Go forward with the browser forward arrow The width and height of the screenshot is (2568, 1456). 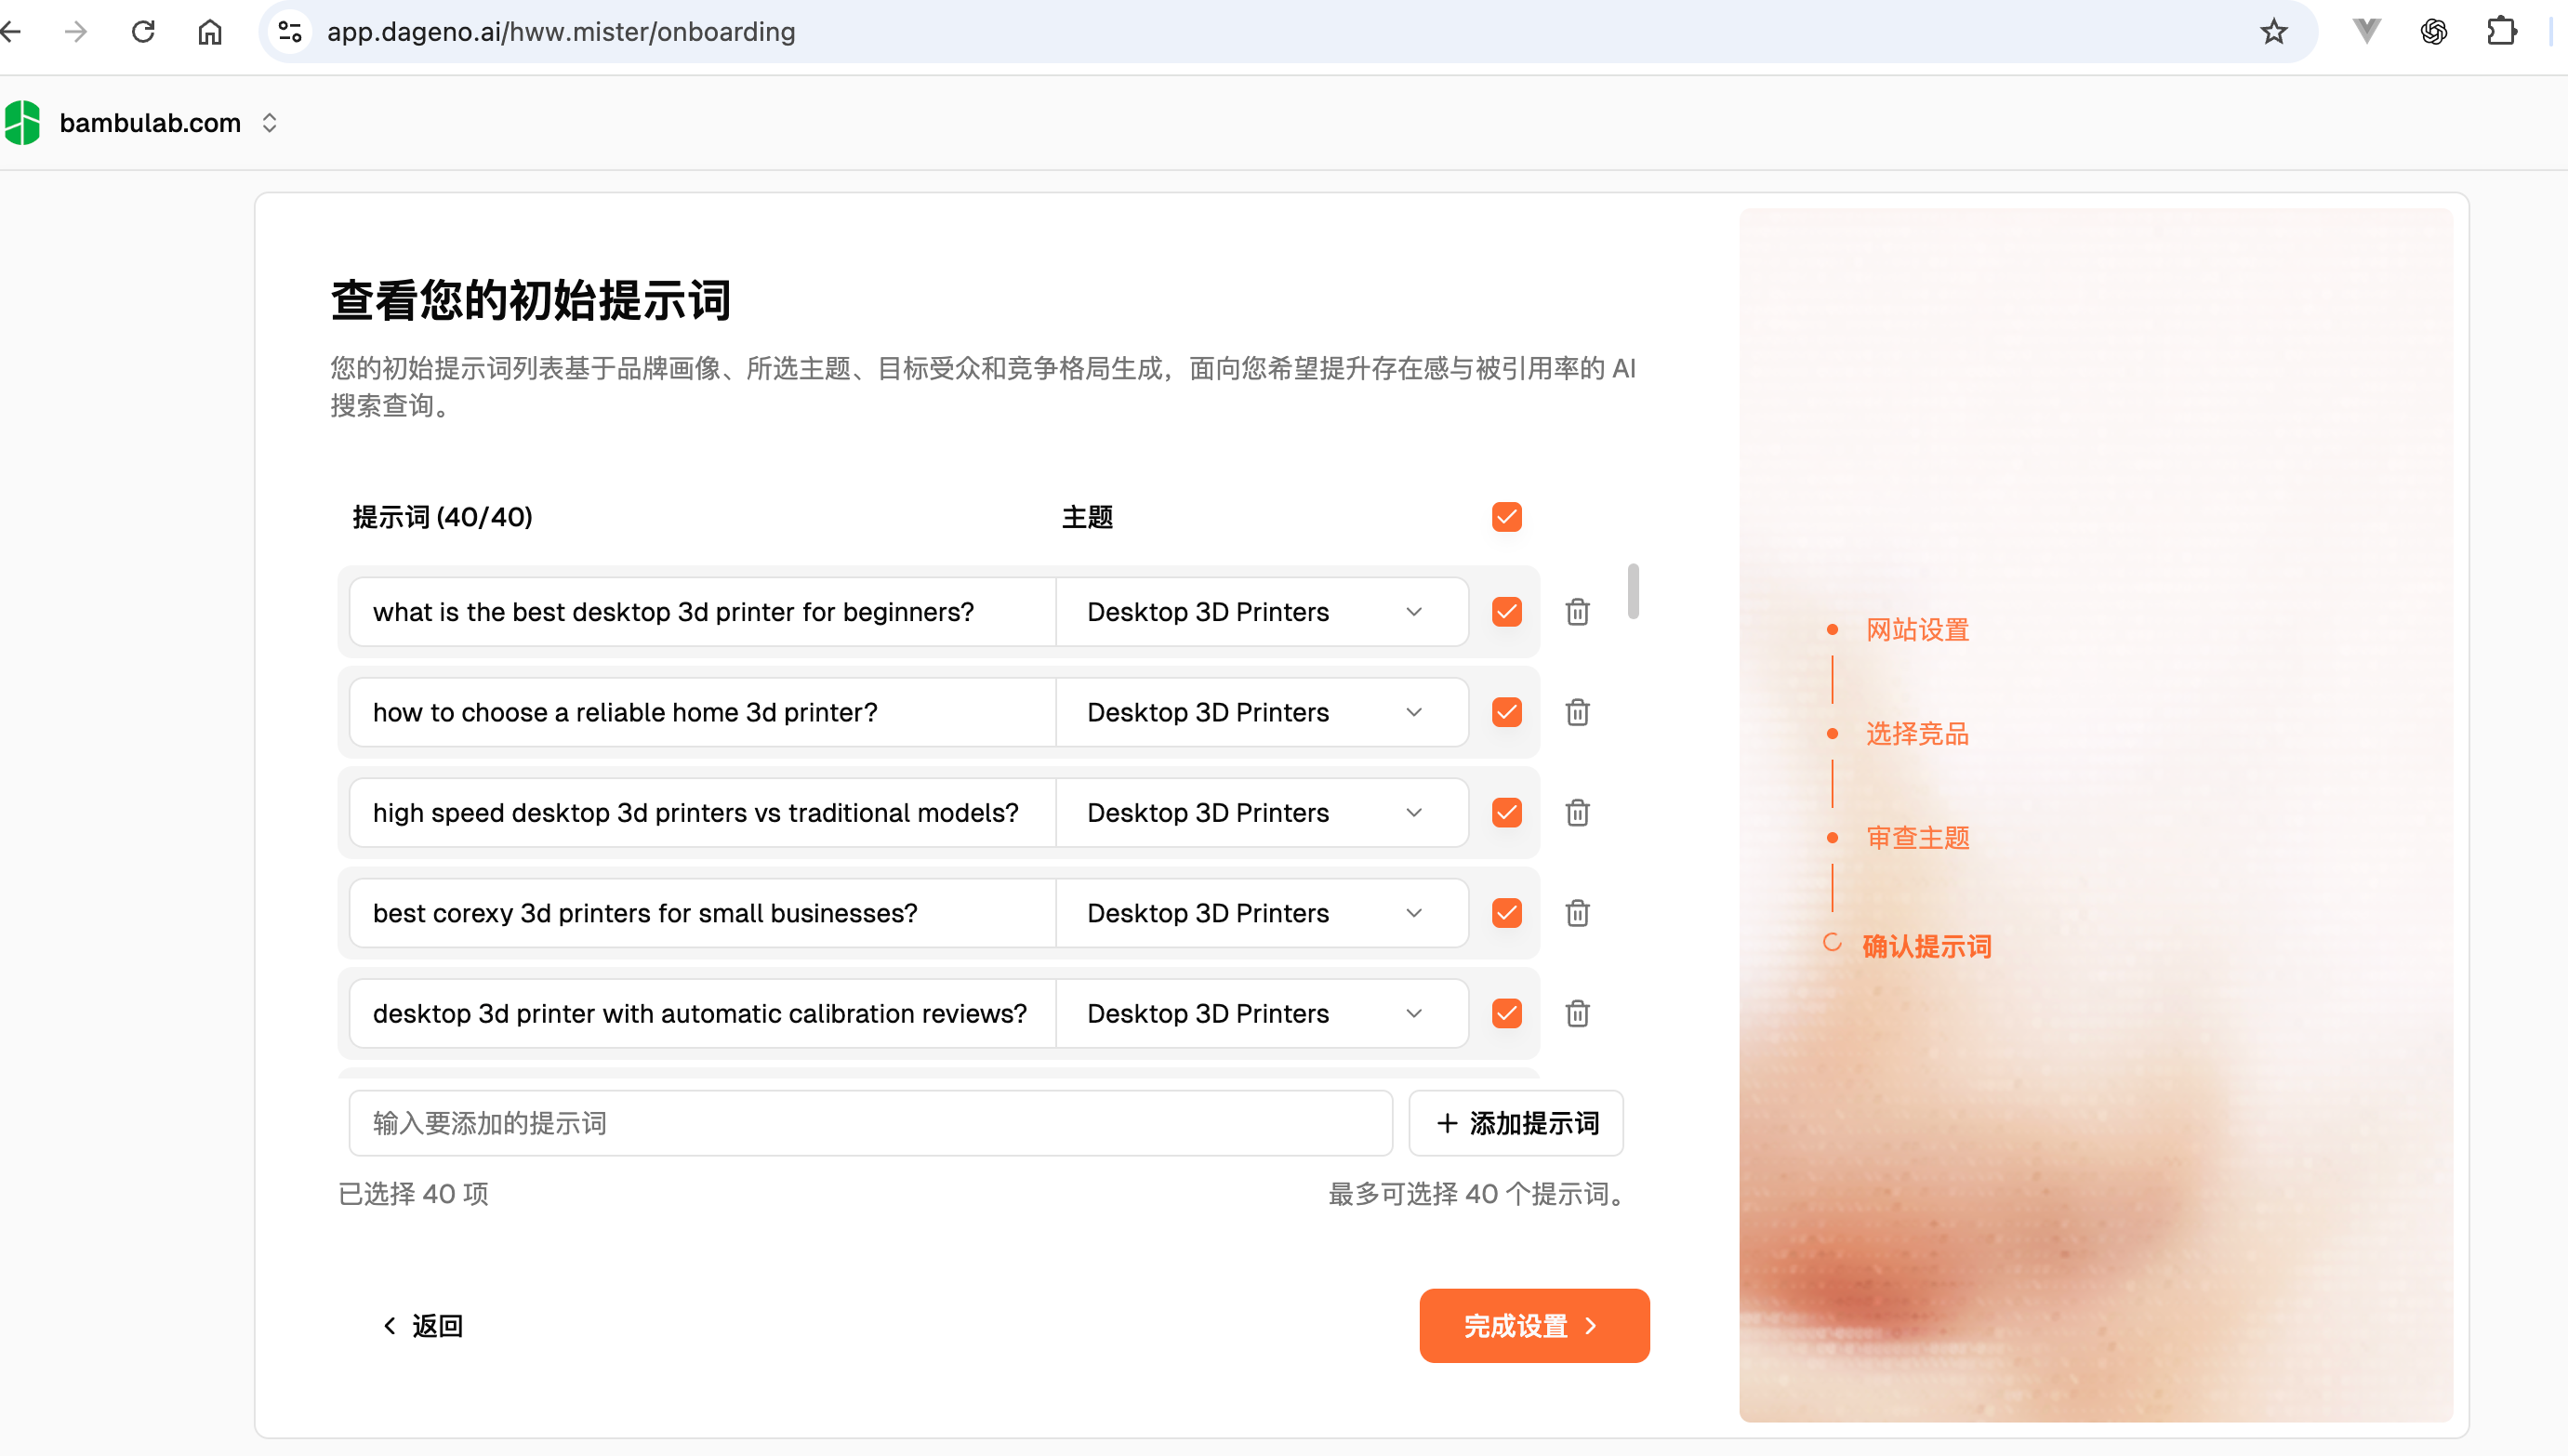tap(76, 32)
